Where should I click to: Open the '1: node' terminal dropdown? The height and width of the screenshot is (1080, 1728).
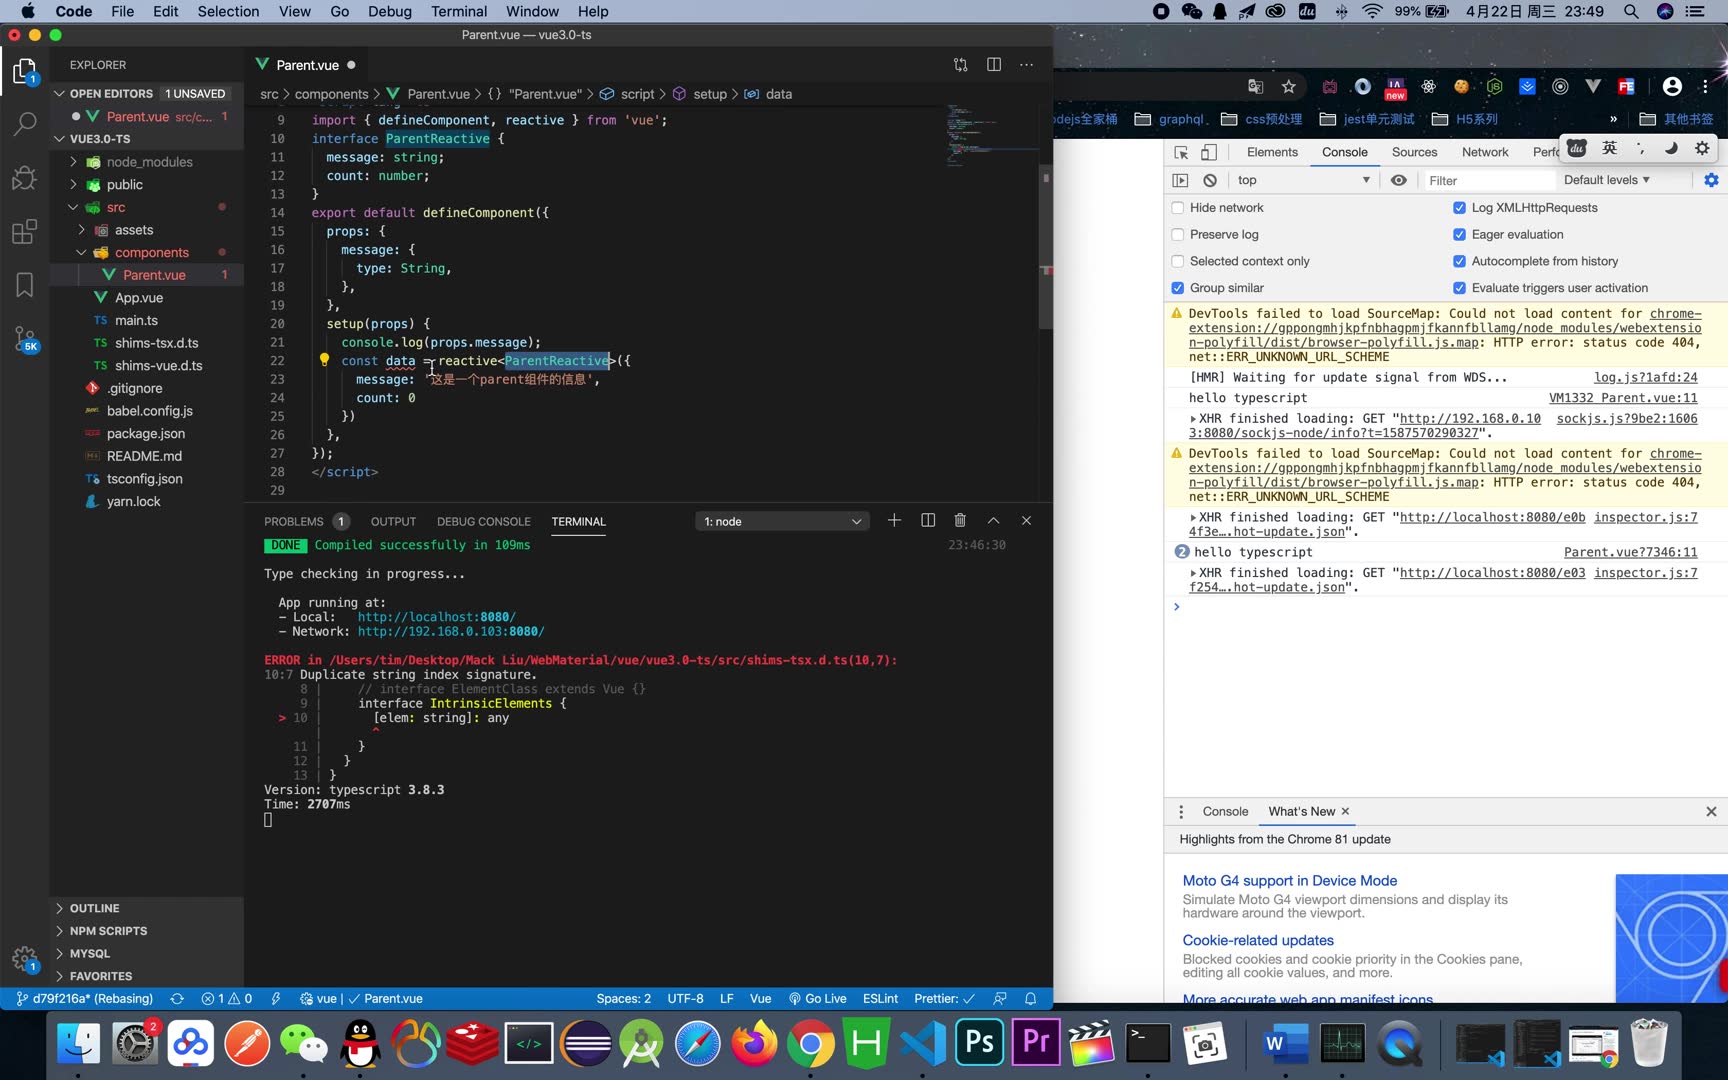(x=782, y=520)
